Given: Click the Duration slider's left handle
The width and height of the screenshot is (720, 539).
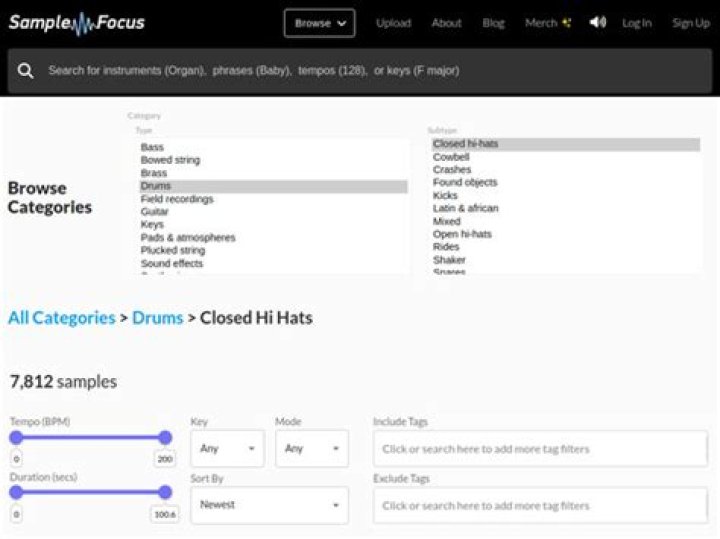Looking at the screenshot, I should coord(16,492).
